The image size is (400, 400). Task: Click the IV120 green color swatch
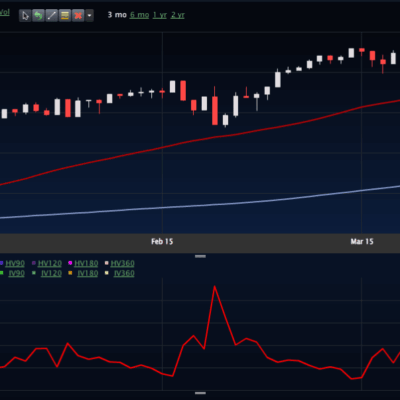[x=34, y=273]
